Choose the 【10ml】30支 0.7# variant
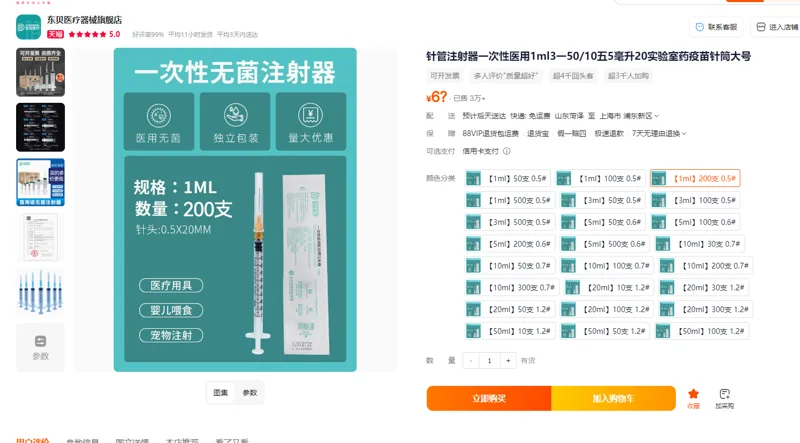This screenshot has width=800, height=443. point(699,244)
